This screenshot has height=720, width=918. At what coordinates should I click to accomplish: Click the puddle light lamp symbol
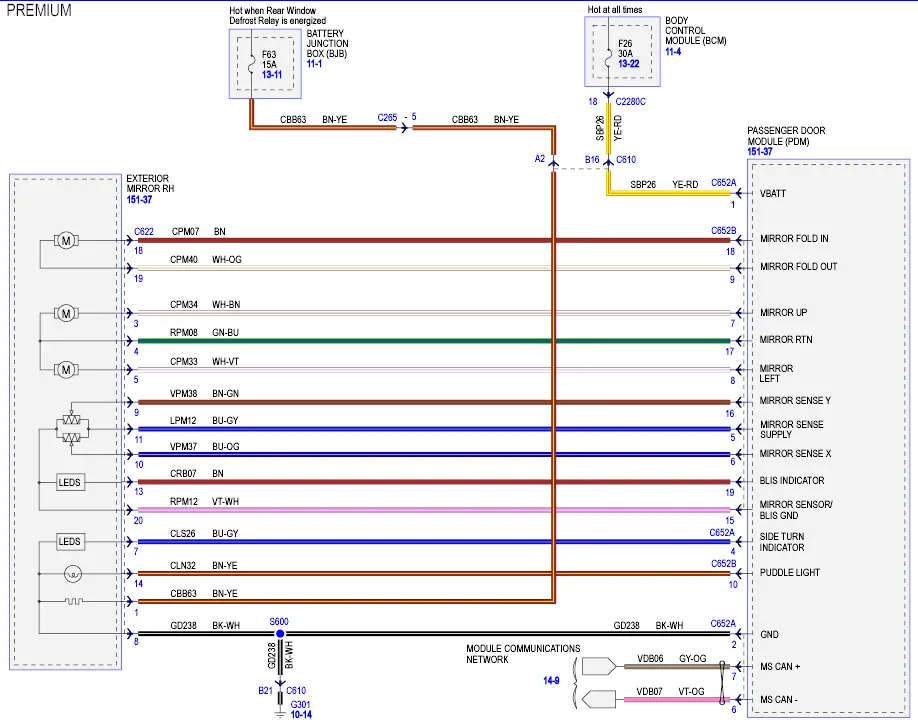click(x=73, y=574)
